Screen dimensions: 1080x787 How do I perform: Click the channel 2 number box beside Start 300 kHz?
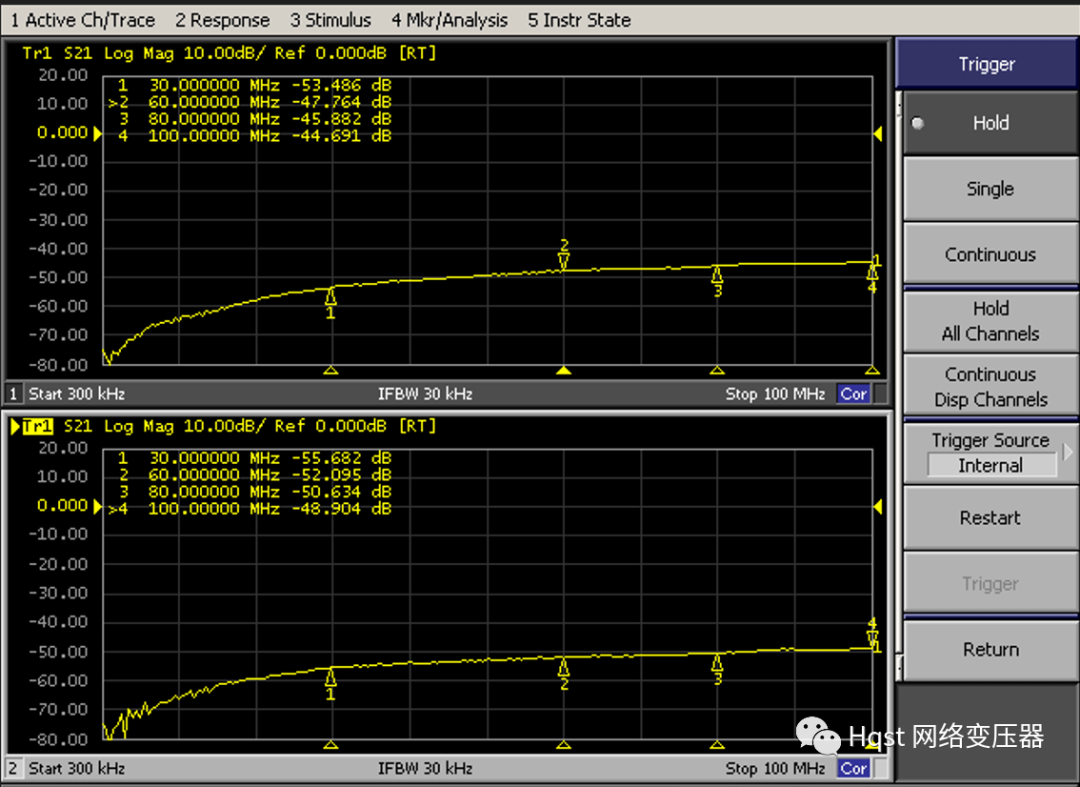(x=14, y=768)
